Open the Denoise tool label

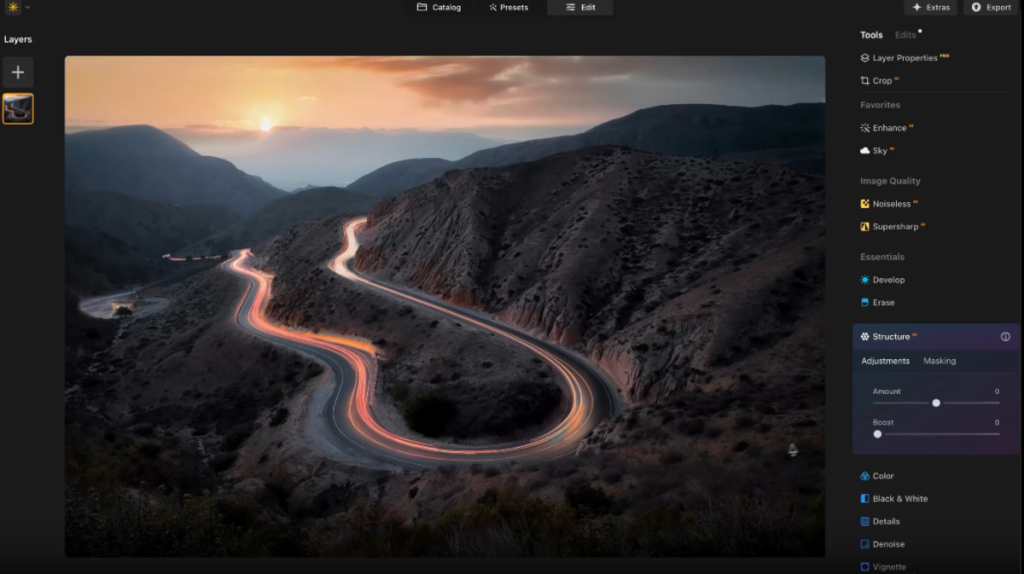888,544
